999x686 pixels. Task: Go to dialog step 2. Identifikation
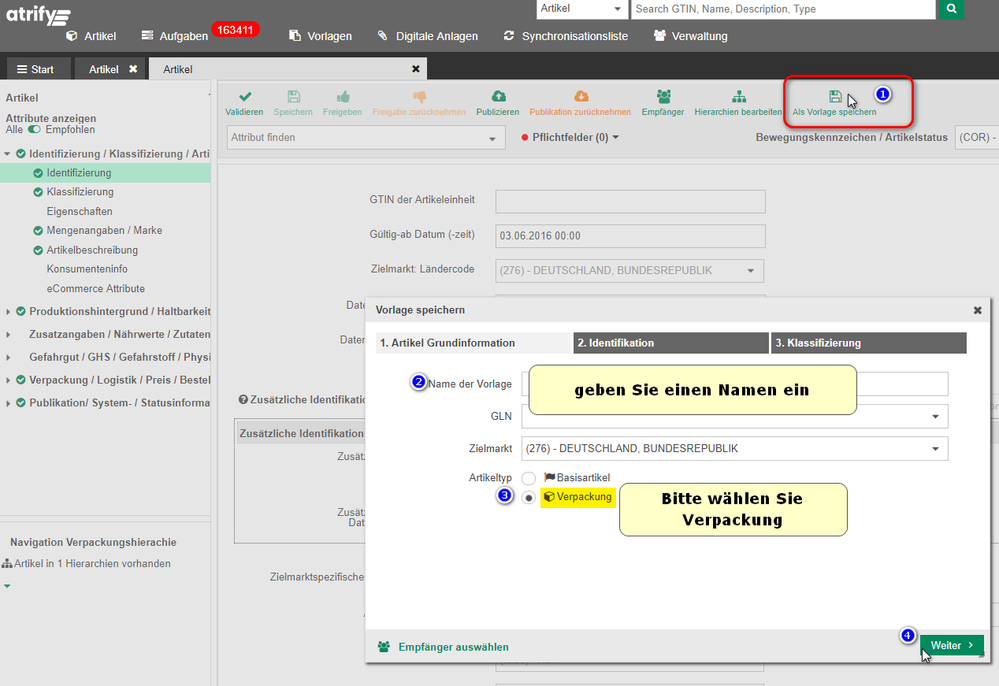click(x=671, y=343)
